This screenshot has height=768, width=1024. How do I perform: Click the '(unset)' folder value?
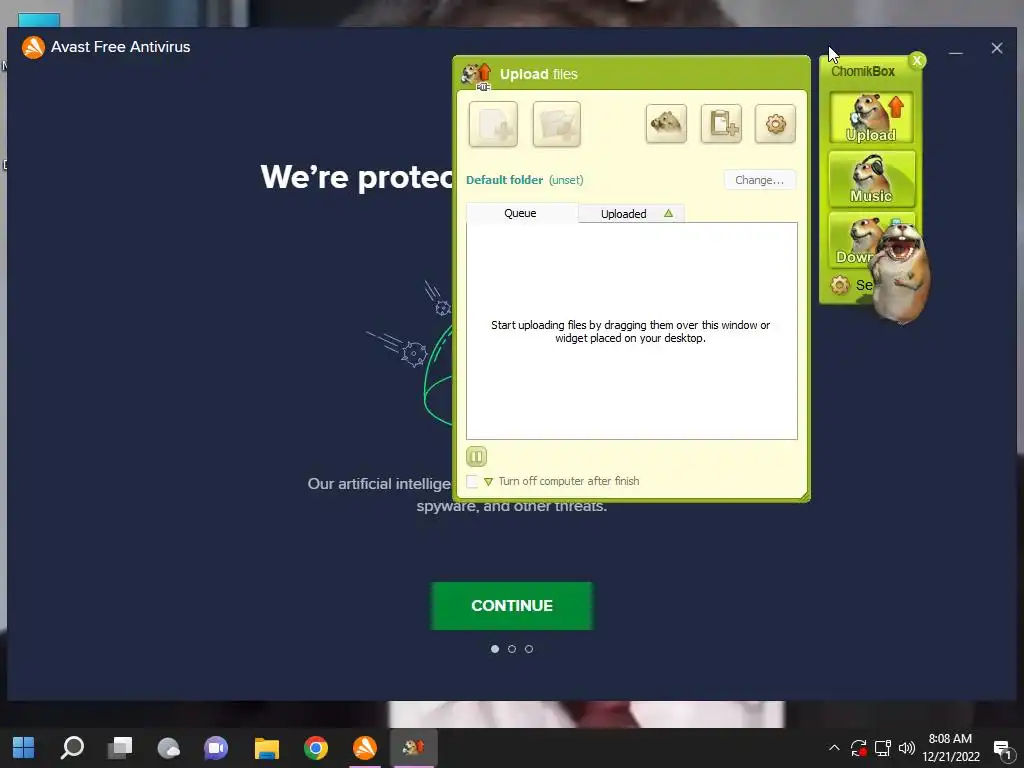(x=566, y=180)
